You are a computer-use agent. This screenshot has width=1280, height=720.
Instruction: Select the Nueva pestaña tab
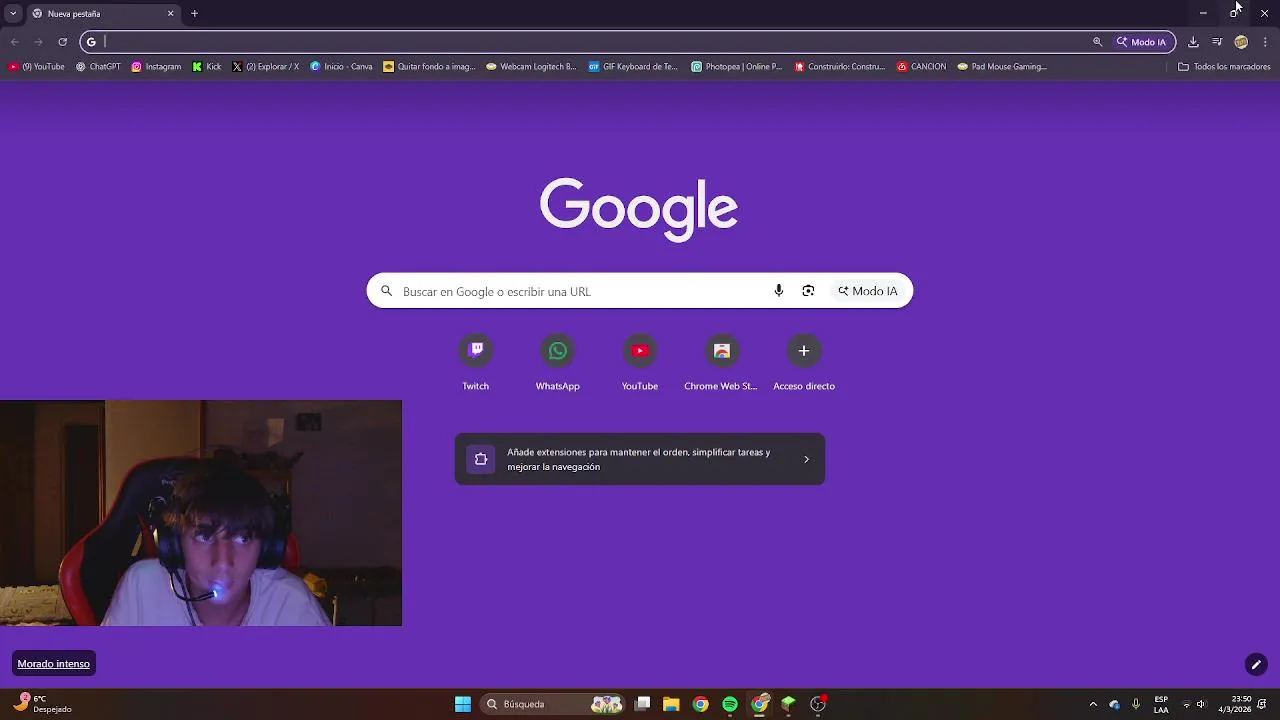coord(103,14)
